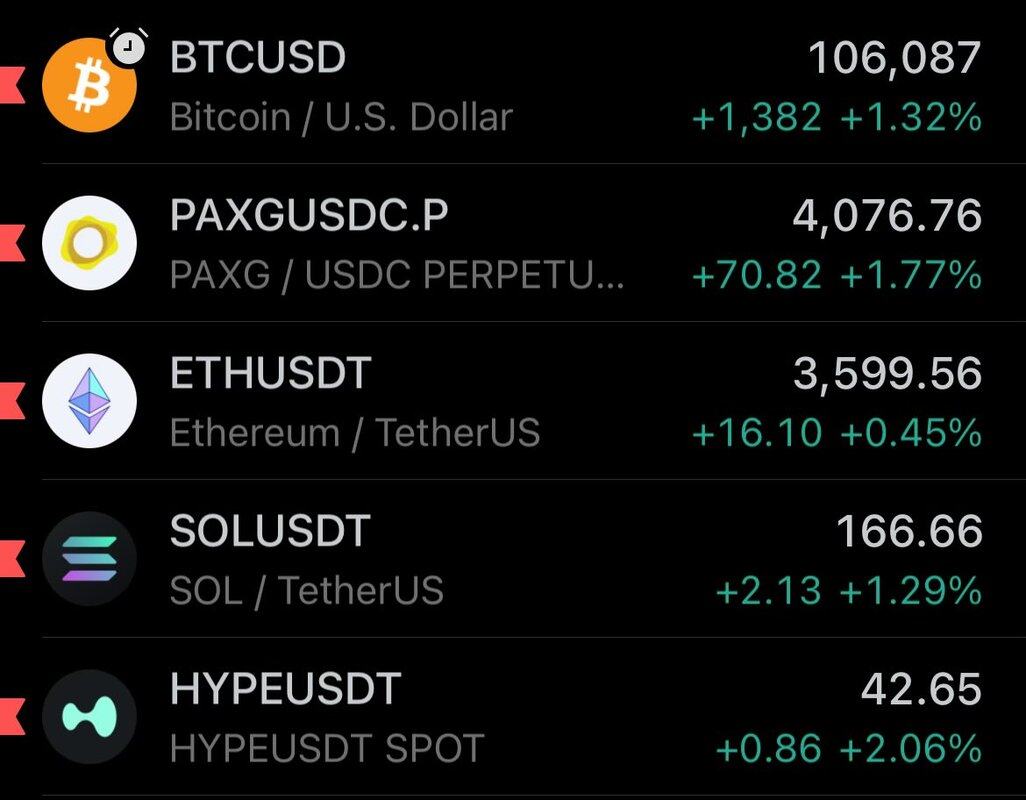Image resolution: width=1026 pixels, height=800 pixels.
Task: Tap Bitcoin's last price 106,087
Action: [894, 58]
